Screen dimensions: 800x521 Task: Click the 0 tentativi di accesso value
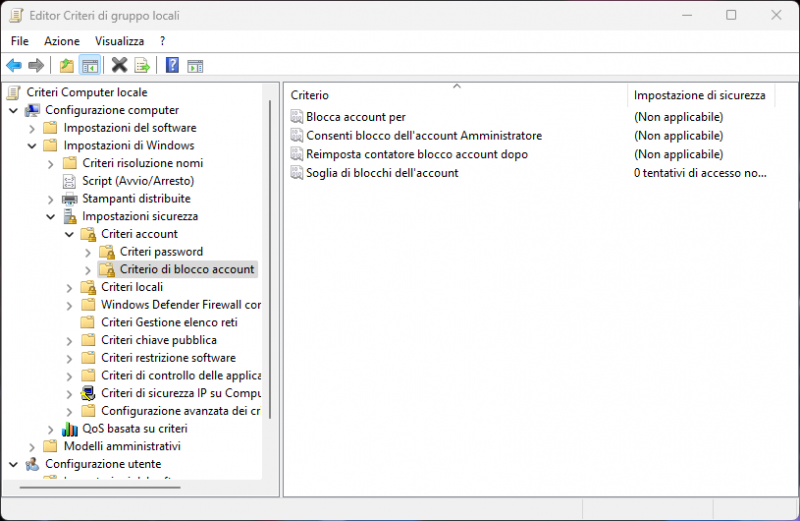700,172
